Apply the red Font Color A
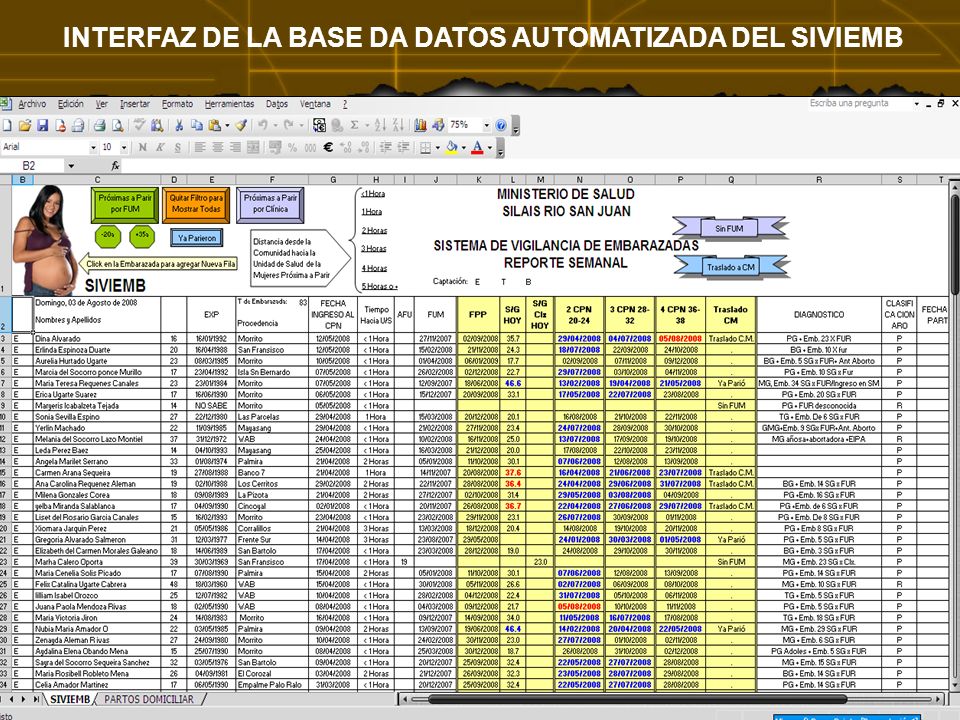This screenshot has width=960, height=720. coord(478,148)
